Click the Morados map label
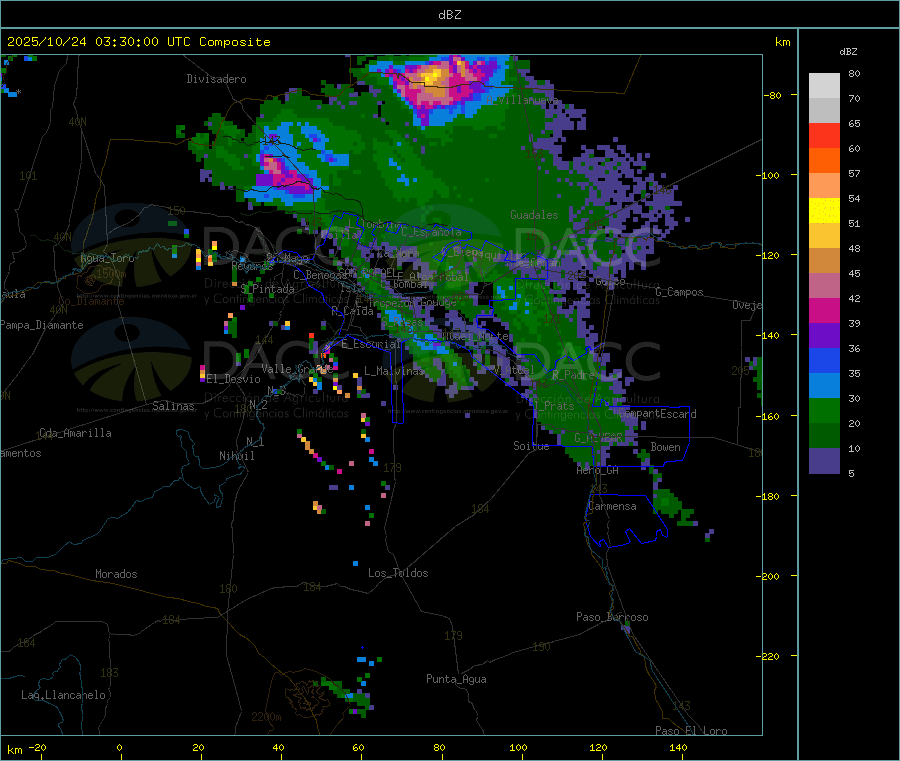The image size is (900, 761). tap(116, 574)
